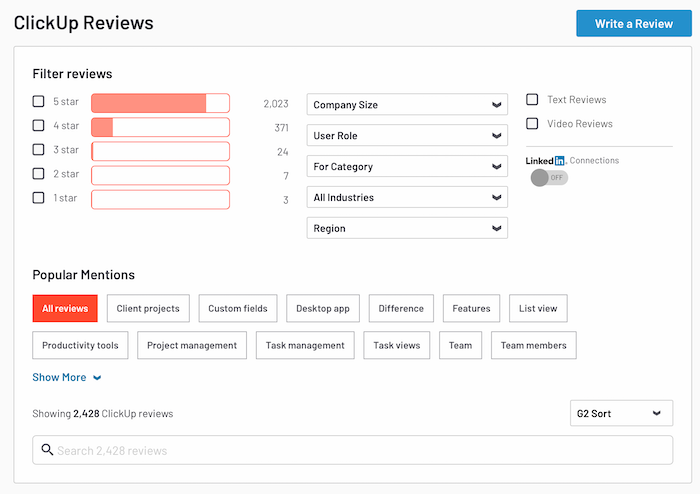Click the 24 three-star count

click(283, 152)
